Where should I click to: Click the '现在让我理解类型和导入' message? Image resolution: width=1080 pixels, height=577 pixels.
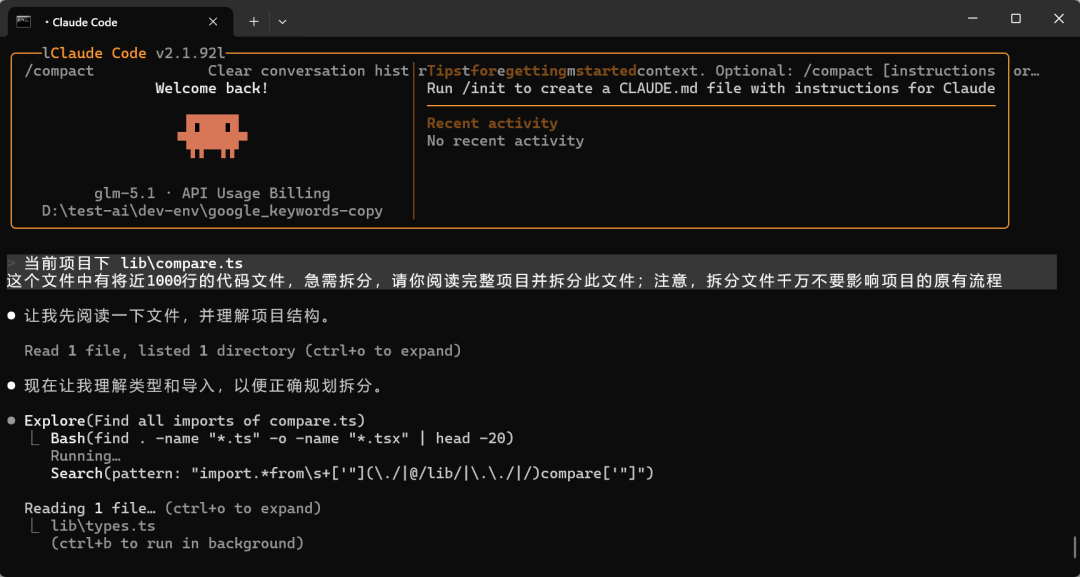click(203, 386)
